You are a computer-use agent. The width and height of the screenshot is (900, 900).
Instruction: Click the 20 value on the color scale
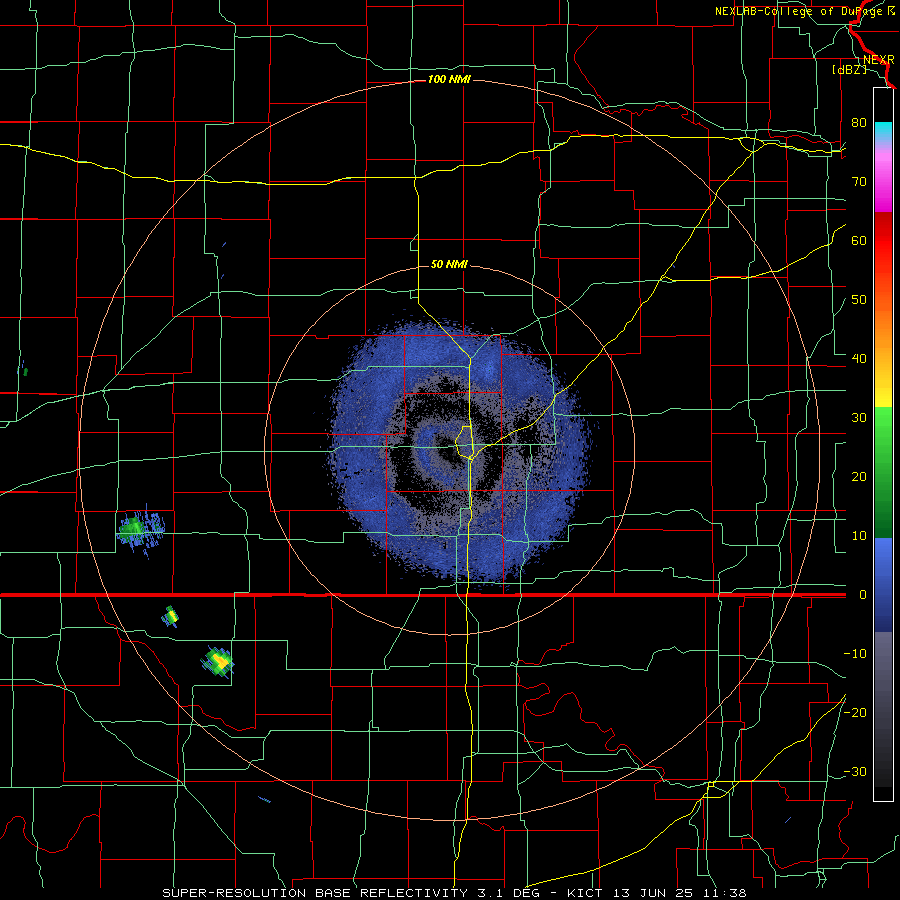pyautogui.click(x=859, y=476)
